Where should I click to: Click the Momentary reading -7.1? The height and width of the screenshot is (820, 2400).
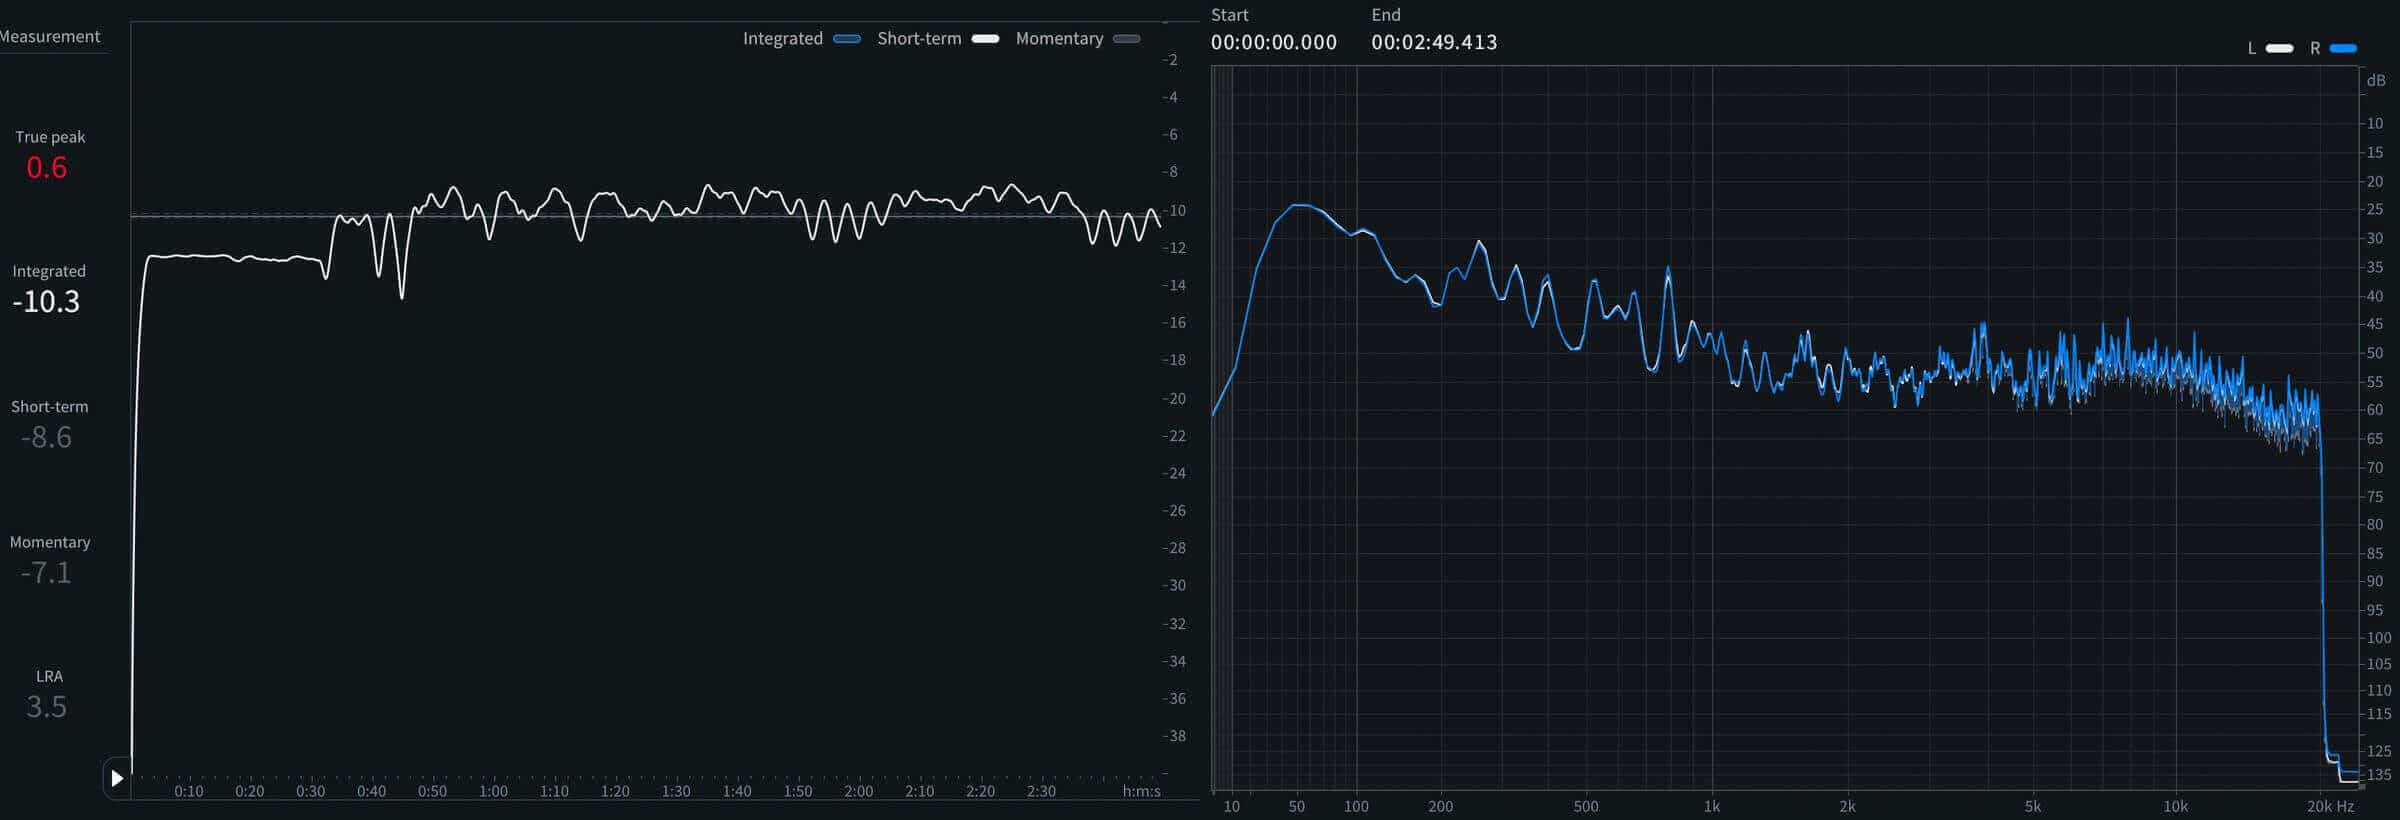click(47, 572)
